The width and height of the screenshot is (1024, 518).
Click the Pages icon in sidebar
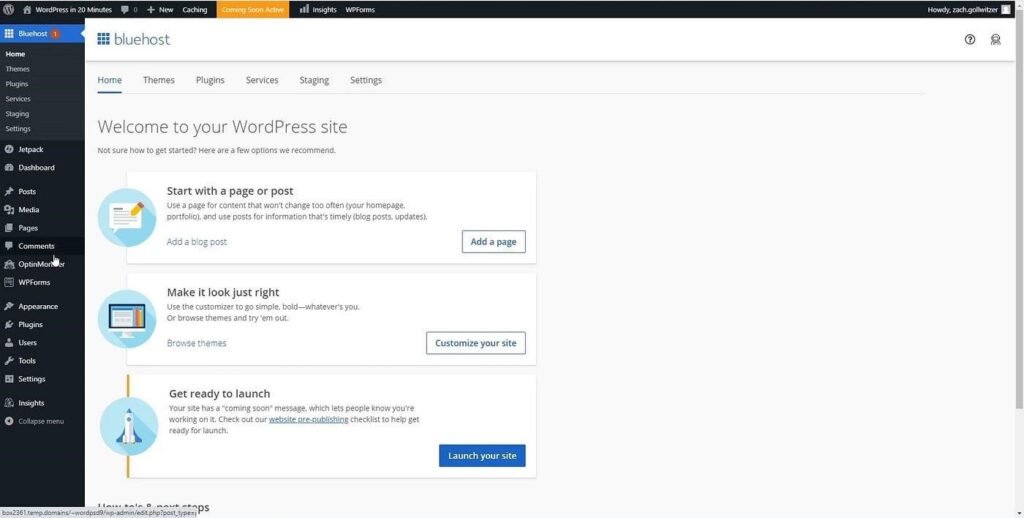click(x=9, y=228)
